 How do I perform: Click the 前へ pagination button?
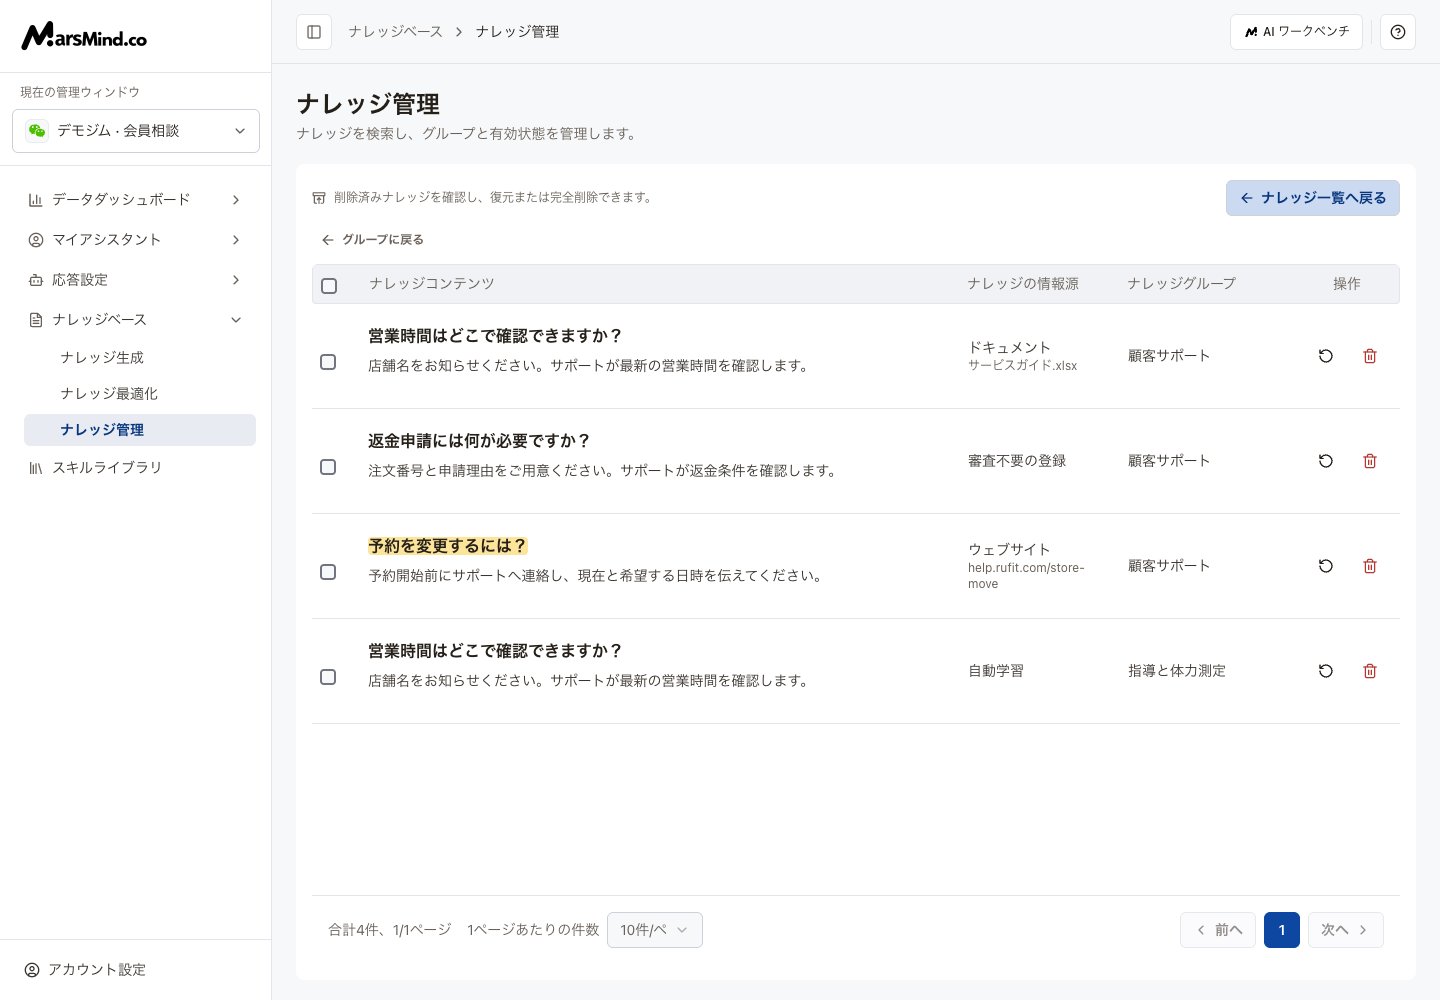tap(1218, 930)
